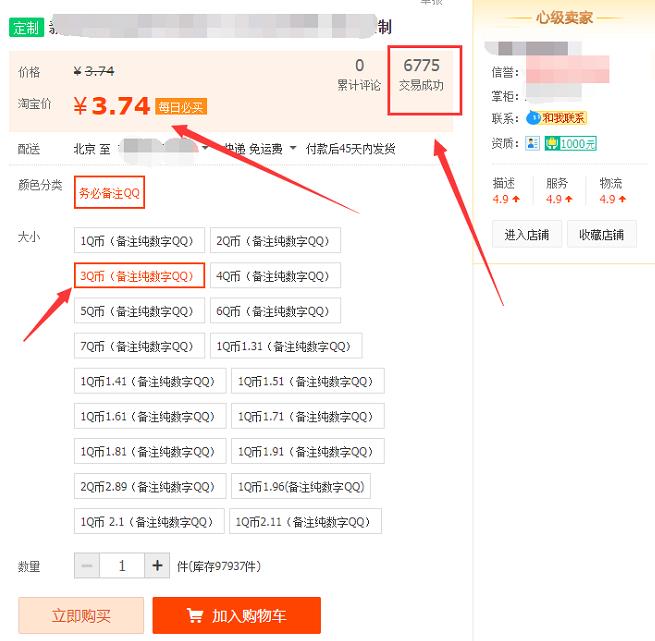Click the 每日必买 promotion tag
This screenshot has width=655, height=641.
click(x=181, y=107)
